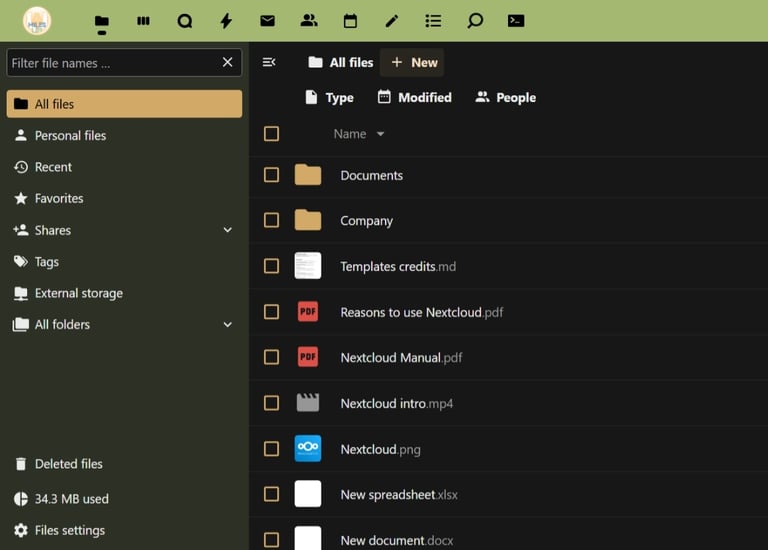
Task: Open the Contacts app icon
Action: [309, 20]
